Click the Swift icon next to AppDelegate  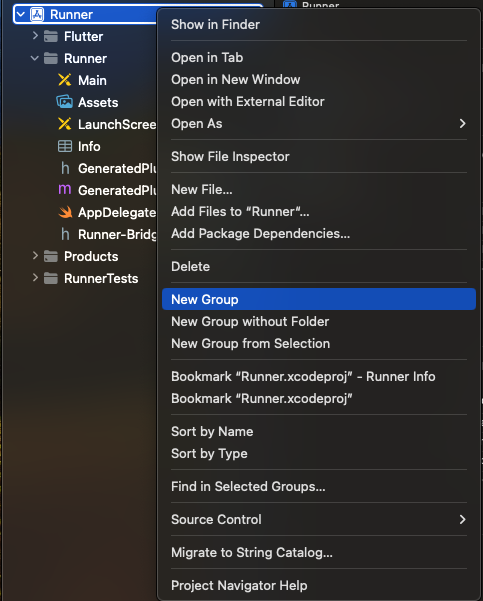(65, 212)
